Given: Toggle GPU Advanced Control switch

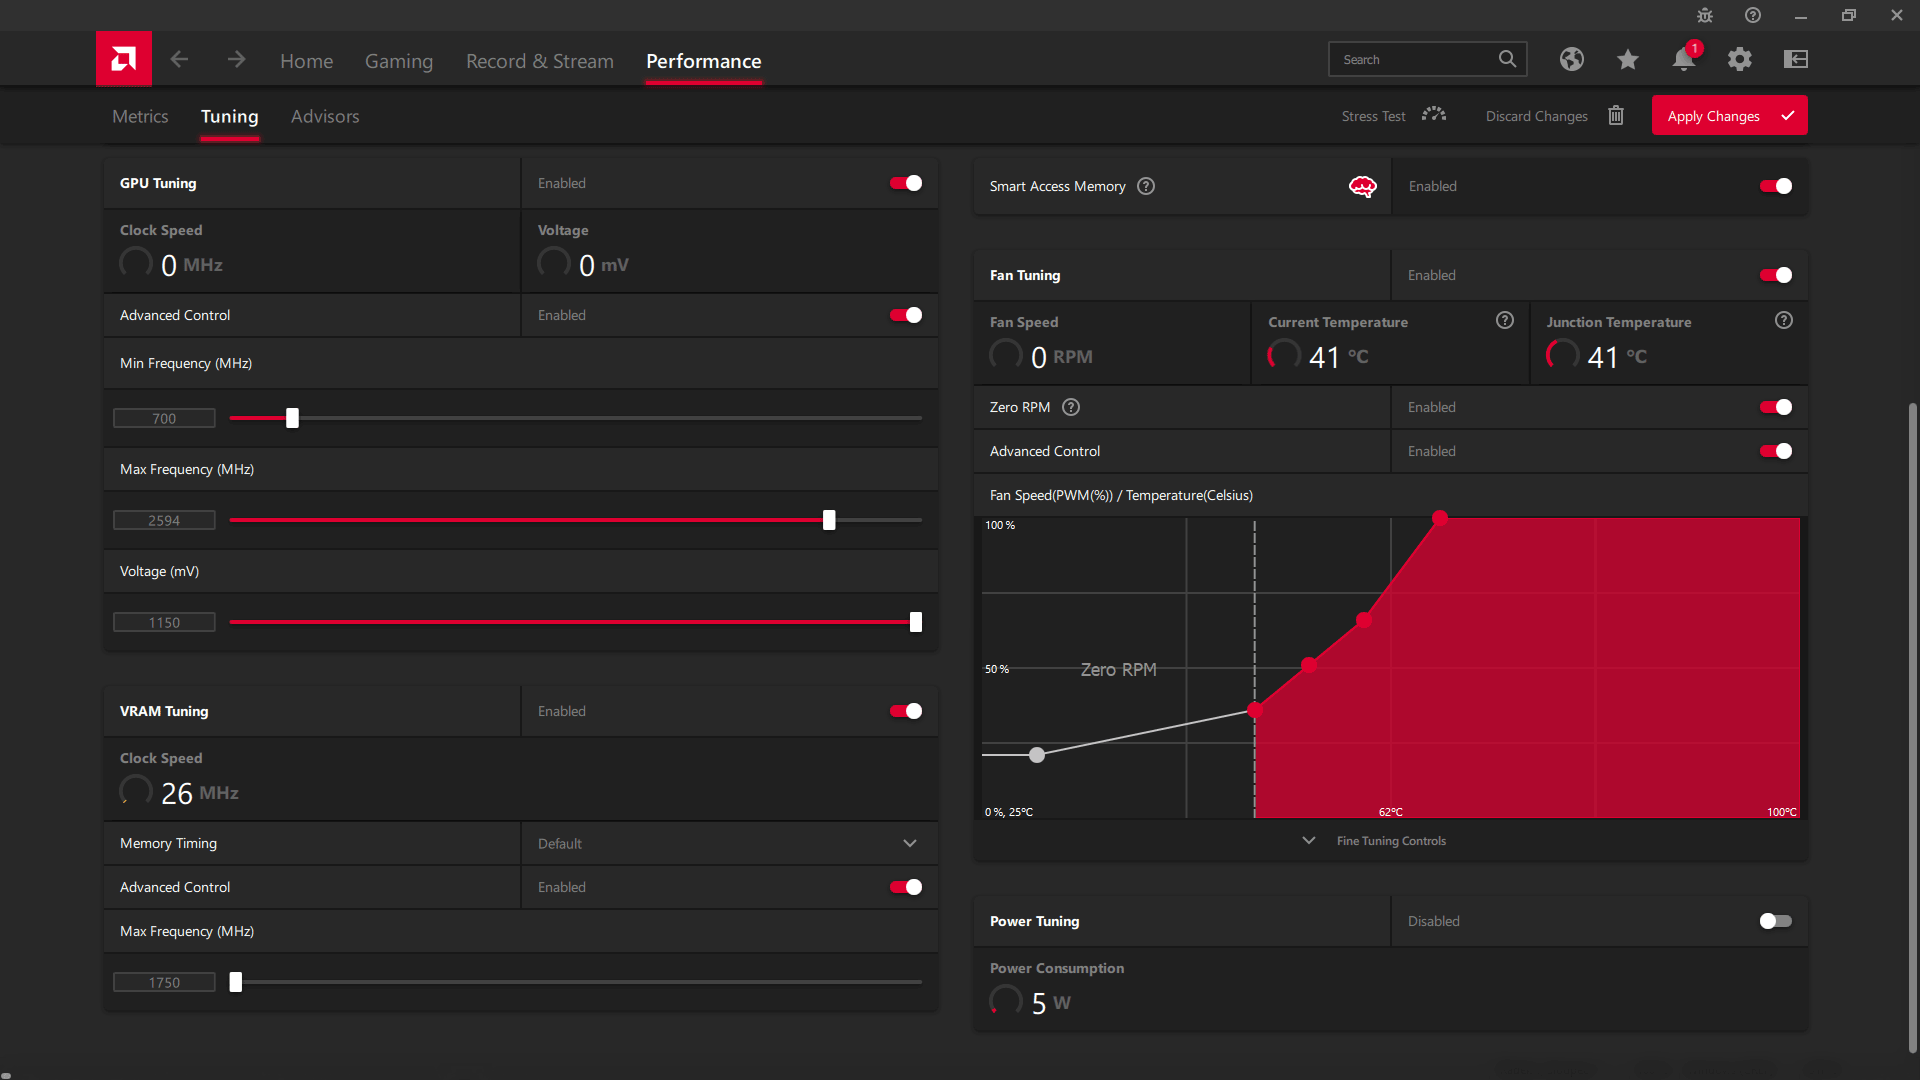Looking at the screenshot, I should (x=906, y=315).
